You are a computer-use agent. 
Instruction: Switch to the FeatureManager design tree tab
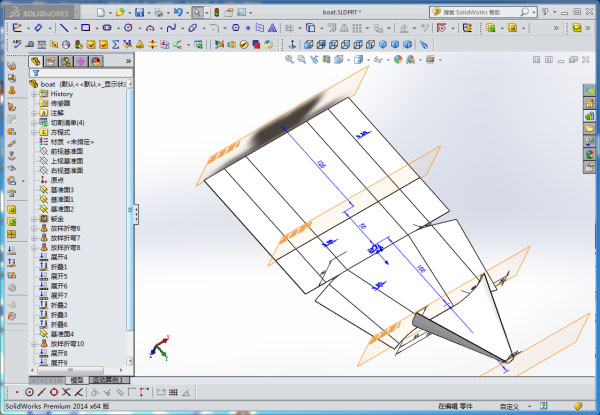click(x=36, y=61)
